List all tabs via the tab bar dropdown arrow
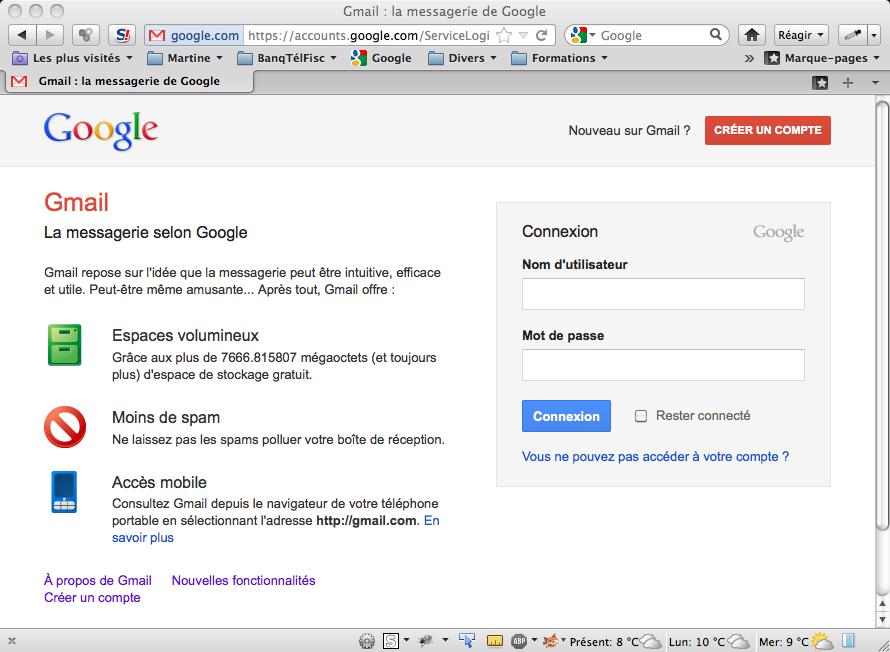 pos(875,83)
